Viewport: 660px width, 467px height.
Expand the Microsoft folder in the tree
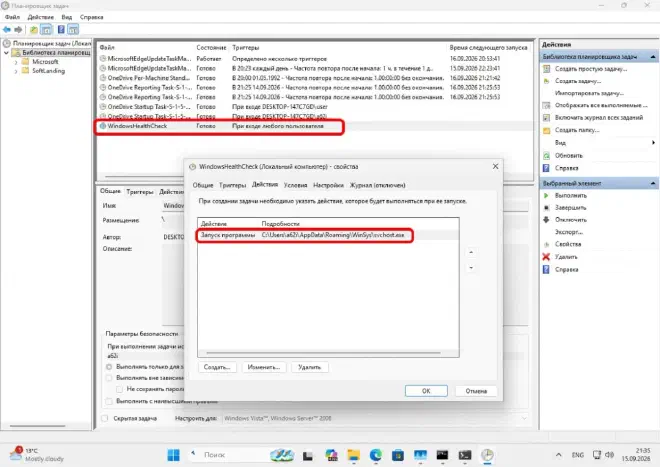click(16, 62)
